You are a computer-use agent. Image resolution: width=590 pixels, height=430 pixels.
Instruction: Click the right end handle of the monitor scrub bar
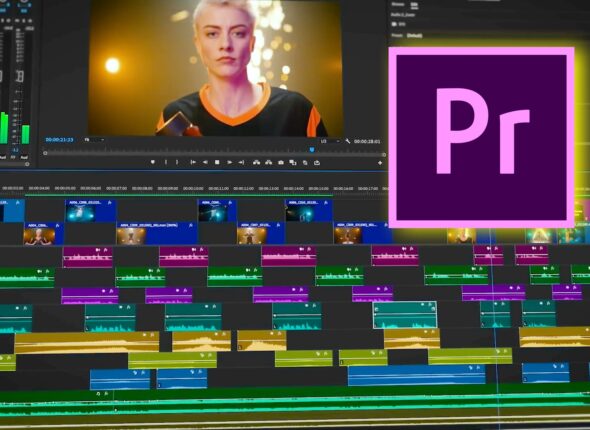coord(384,154)
